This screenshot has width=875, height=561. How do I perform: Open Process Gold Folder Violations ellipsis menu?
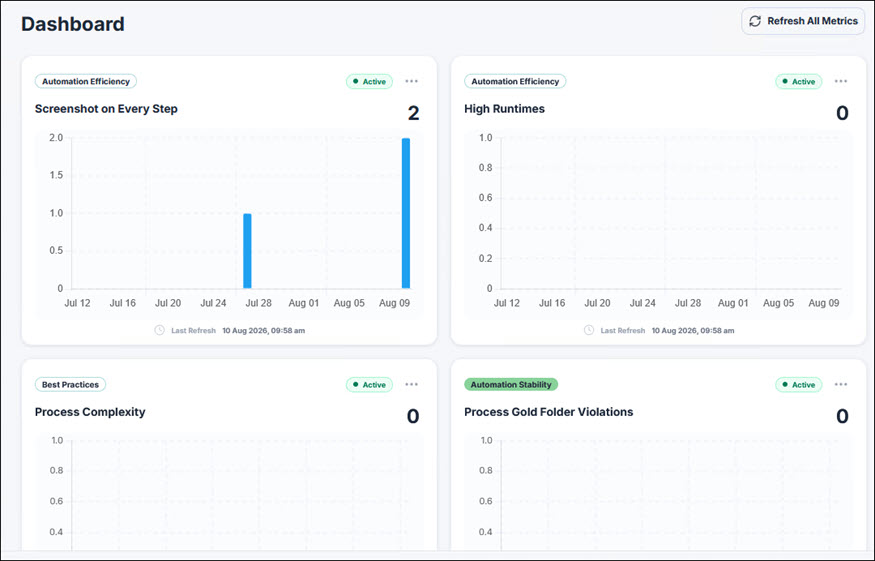click(841, 385)
